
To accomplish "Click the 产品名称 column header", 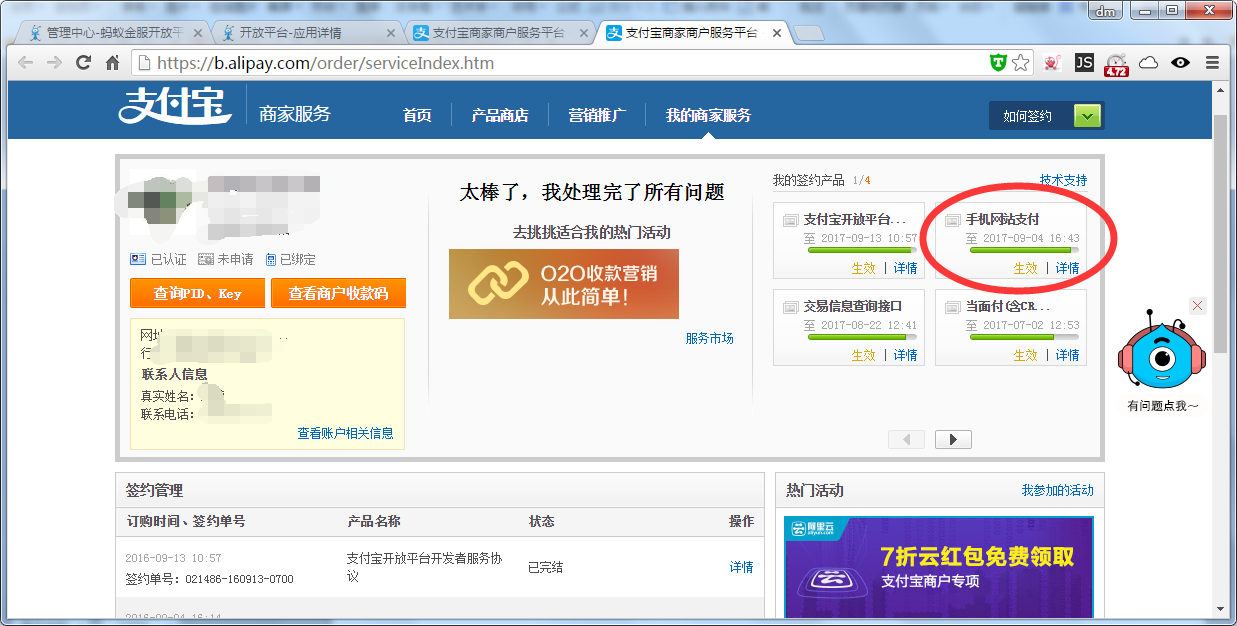I will (374, 521).
